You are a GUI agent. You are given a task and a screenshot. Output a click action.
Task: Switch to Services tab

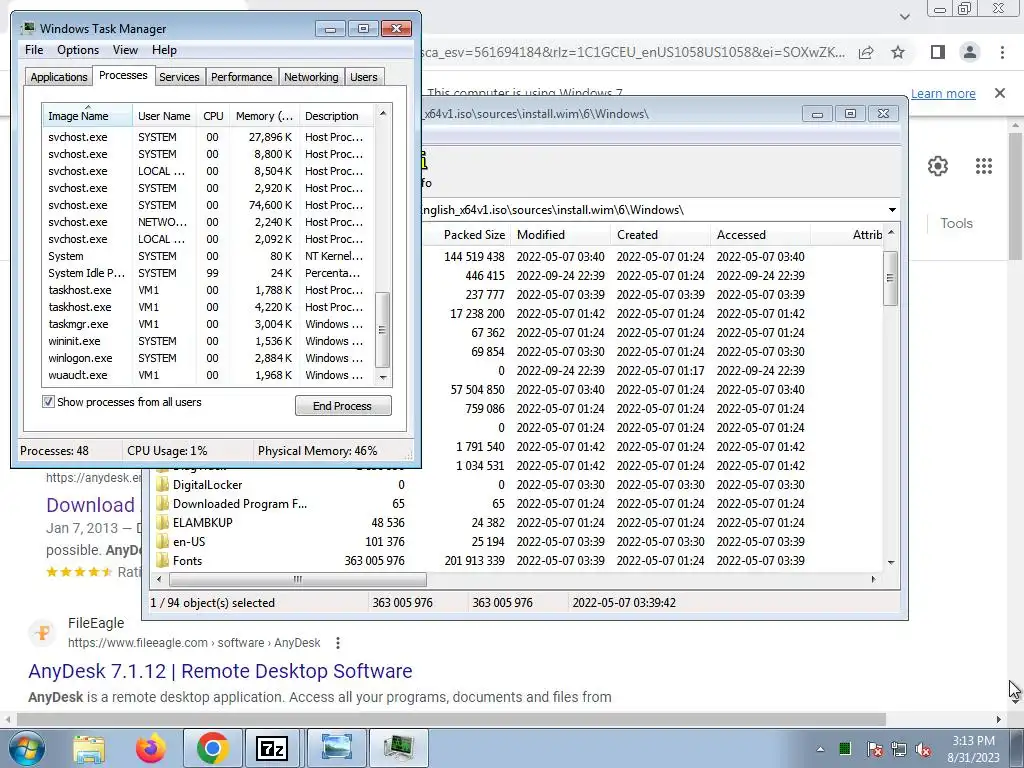coord(179,77)
